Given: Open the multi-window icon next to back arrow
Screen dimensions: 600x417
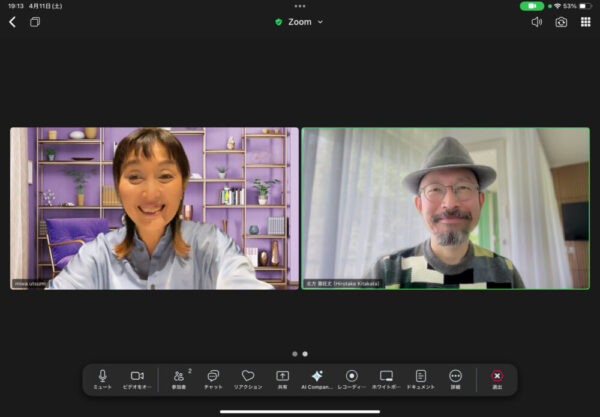Looking at the screenshot, I should click(35, 21).
